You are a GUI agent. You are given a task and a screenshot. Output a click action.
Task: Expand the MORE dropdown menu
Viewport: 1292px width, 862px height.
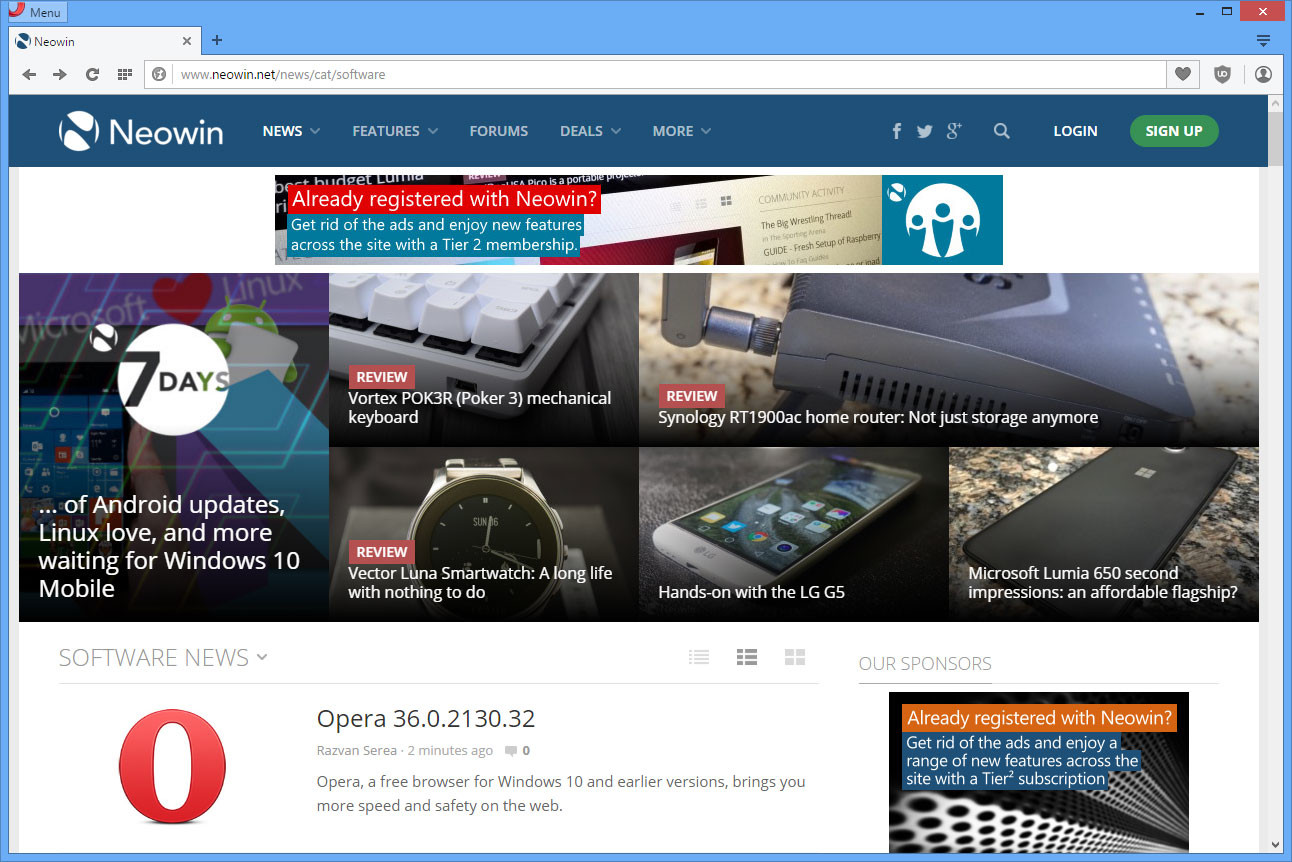click(x=682, y=131)
